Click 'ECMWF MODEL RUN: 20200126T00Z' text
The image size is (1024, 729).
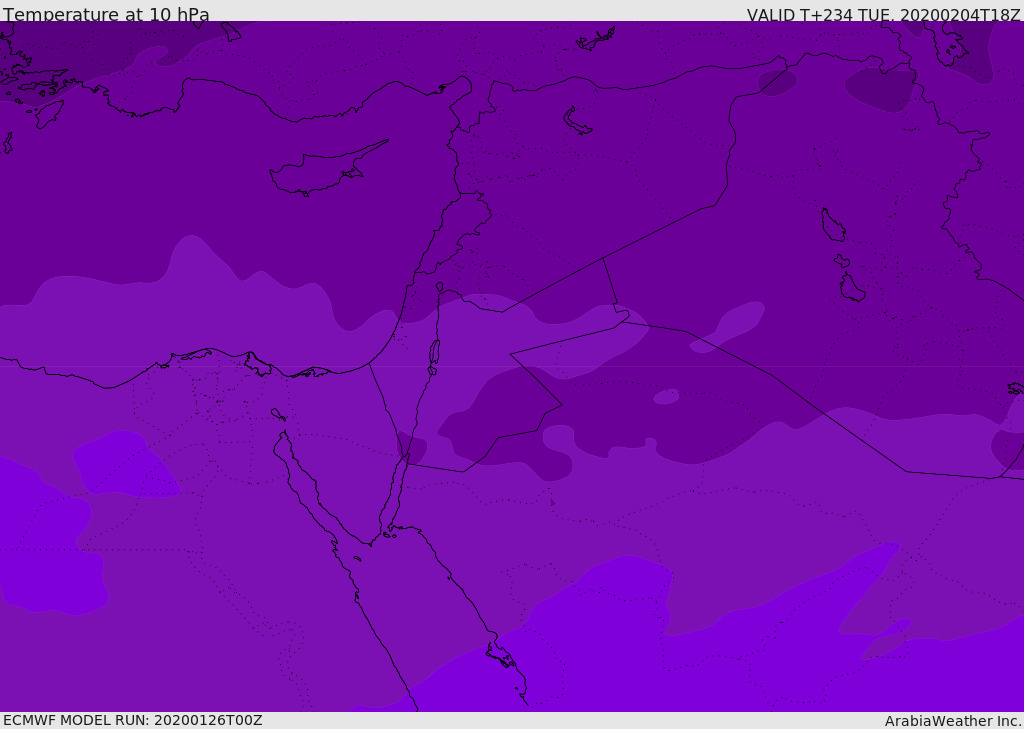tap(133, 720)
